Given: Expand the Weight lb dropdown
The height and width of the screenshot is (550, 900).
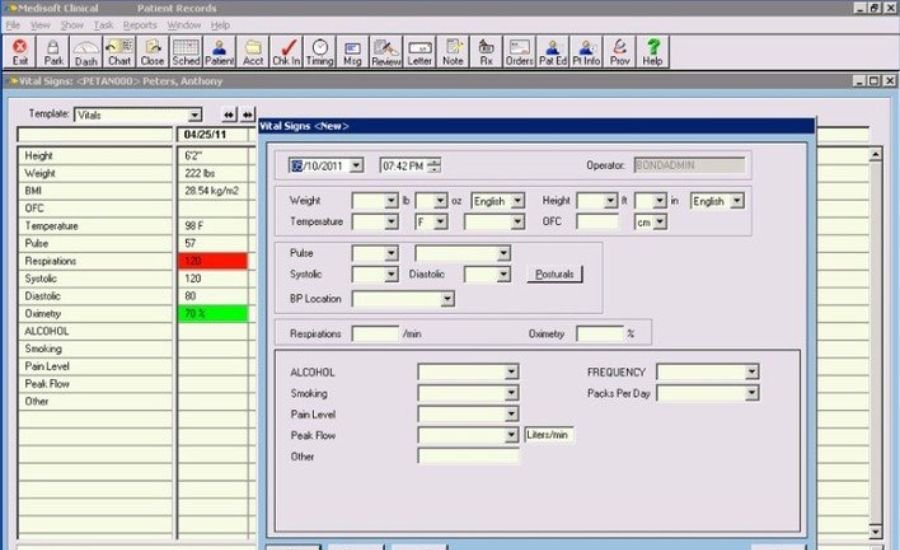Looking at the screenshot, I should [x=391, y=200].
